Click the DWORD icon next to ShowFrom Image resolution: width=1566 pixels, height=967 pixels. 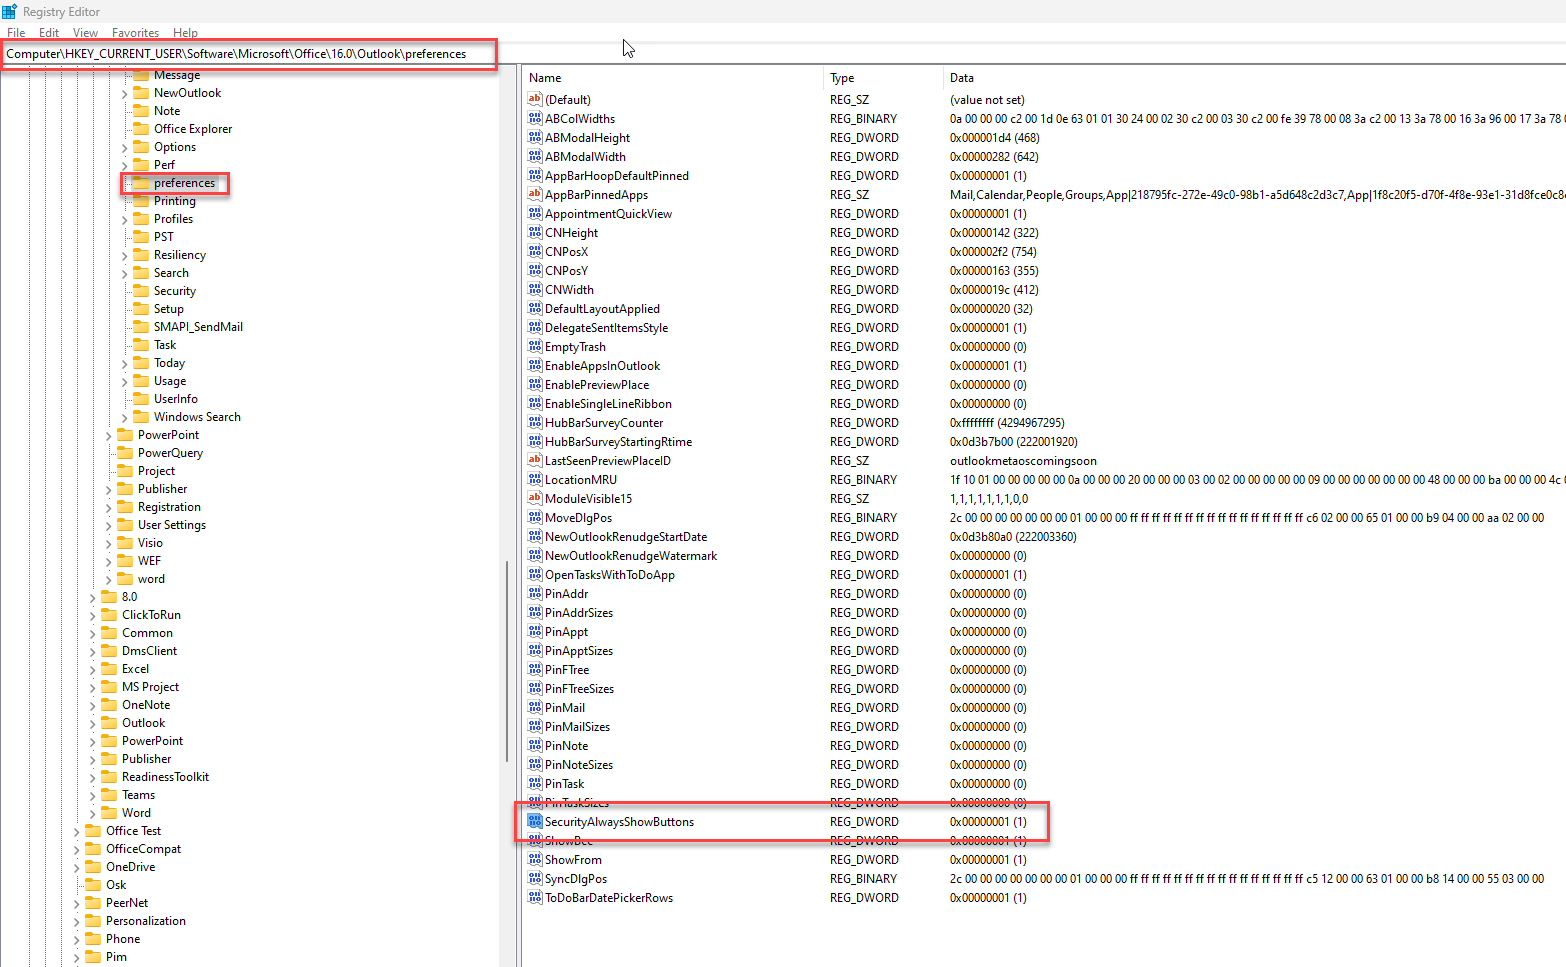(x=535, y=859)
